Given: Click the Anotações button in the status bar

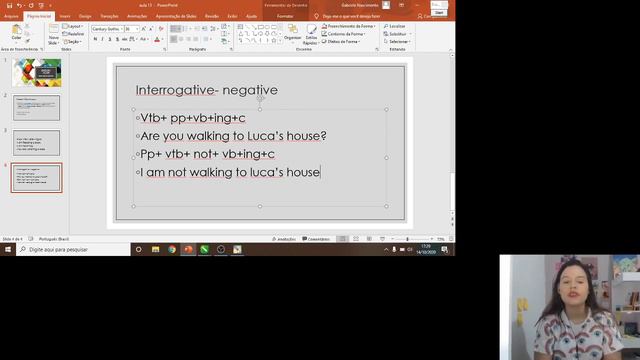Looking at the screenshot, I should pos(284,239).
